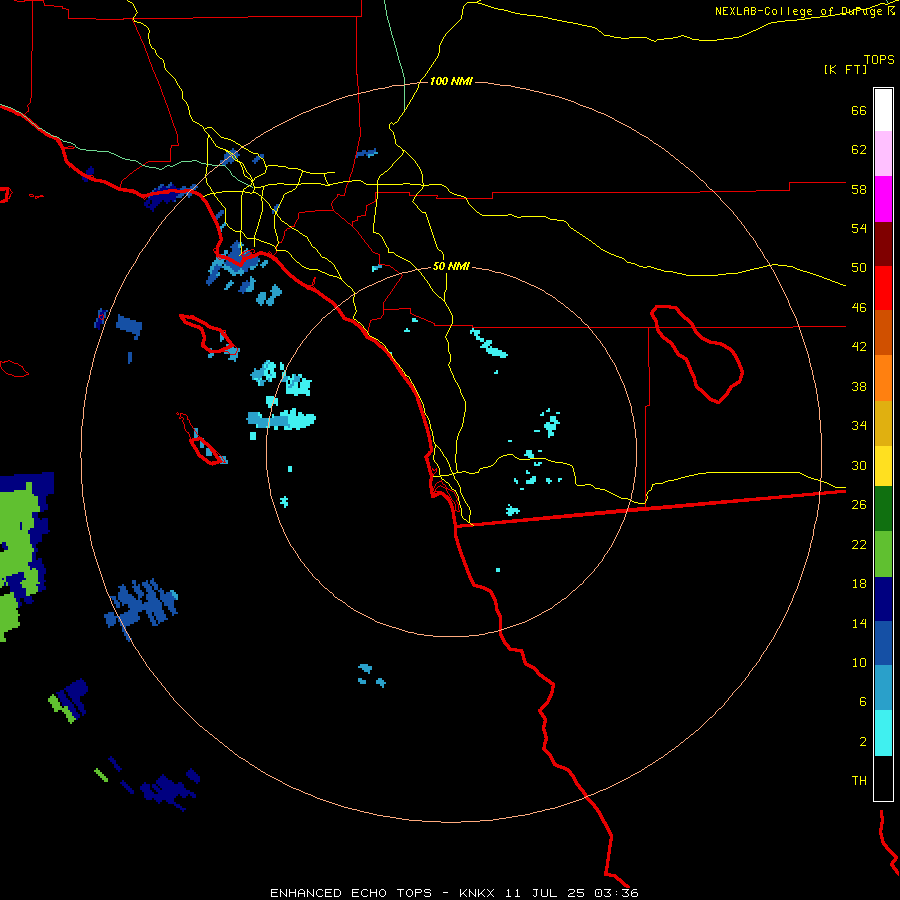The height and width of the screenshot is (900, 900).
Task: Pick the dark red maroon legend swatch
Action: (x=883, y=244)
